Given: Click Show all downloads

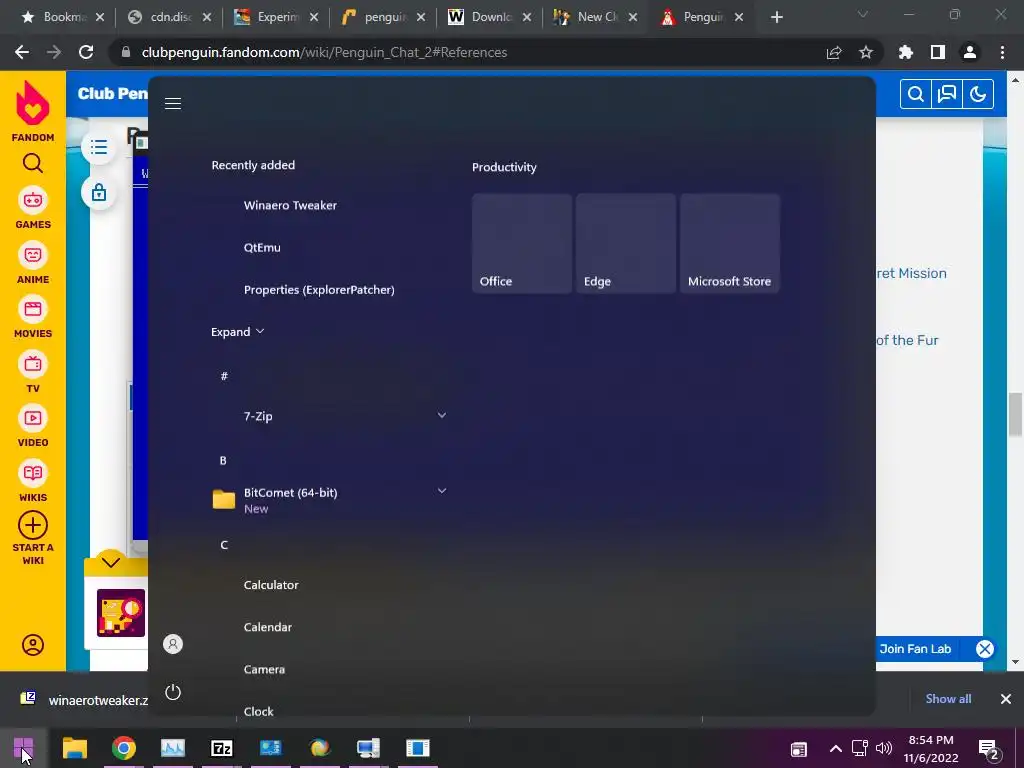Looking at the screenshot, I should point(948,699).
